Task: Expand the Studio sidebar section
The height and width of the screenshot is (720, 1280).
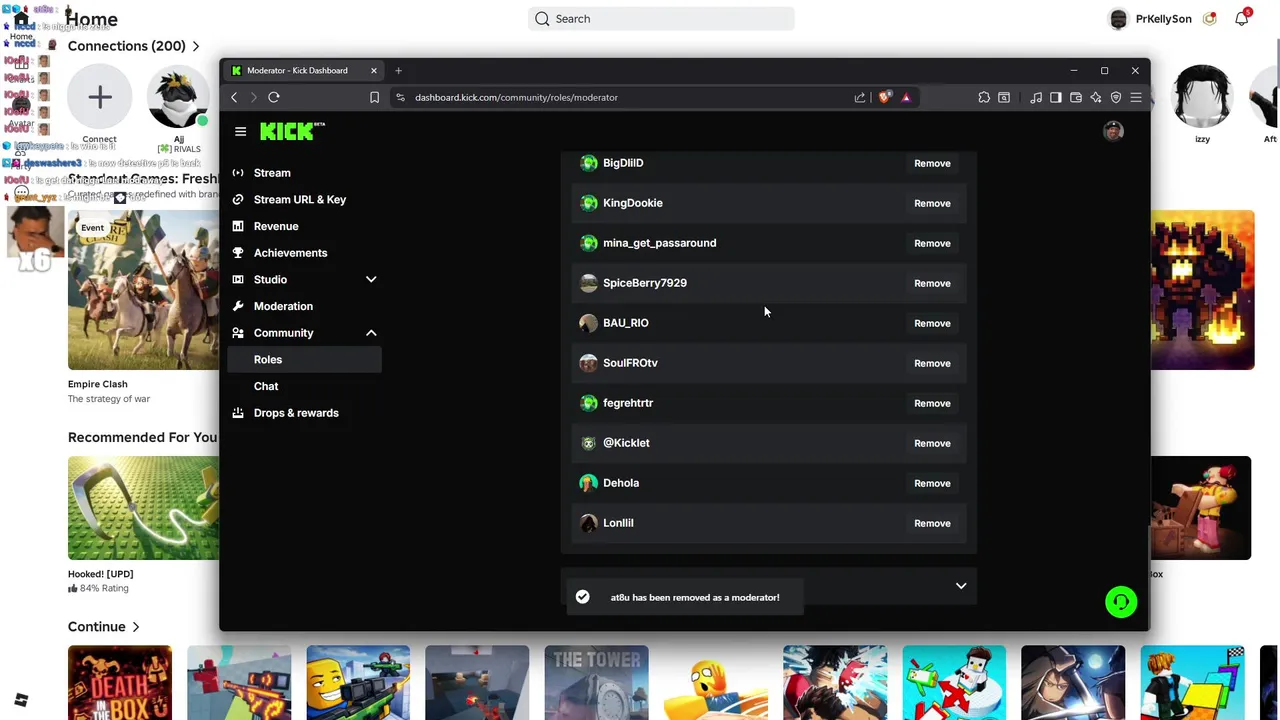Action: (x=371, y=279)
